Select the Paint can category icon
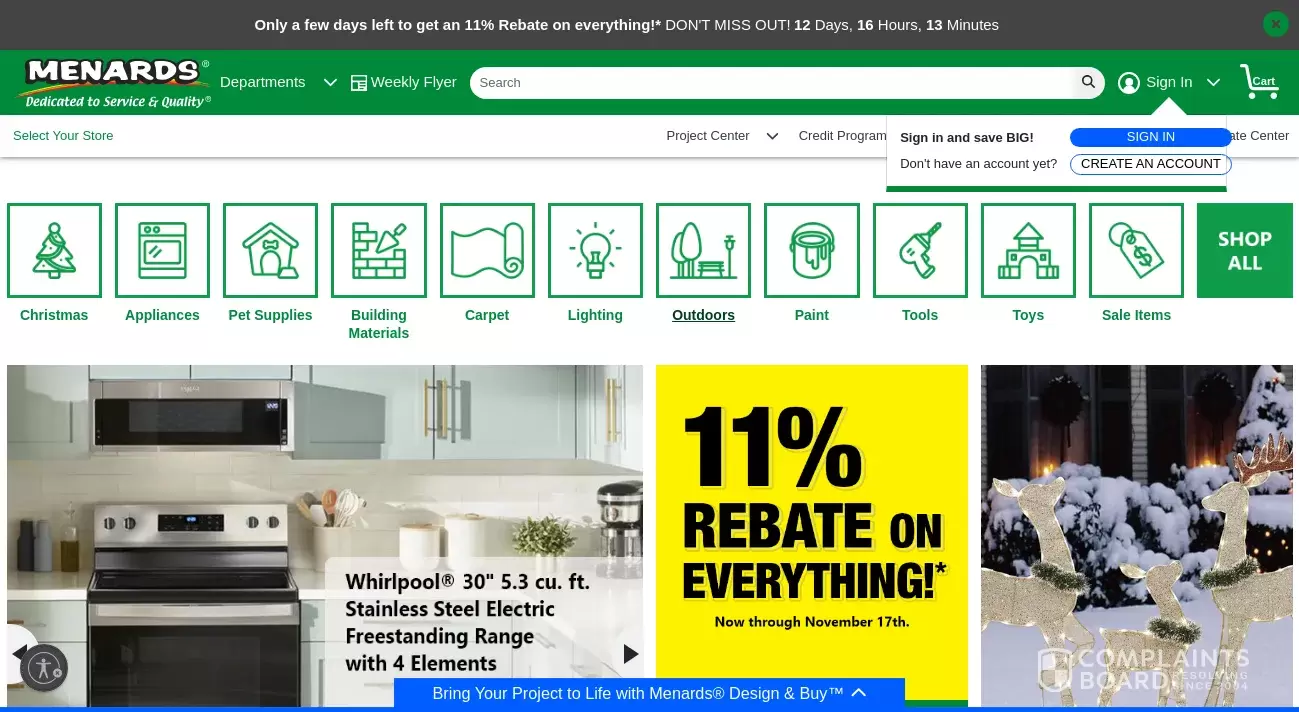 (x=812, y=250)
